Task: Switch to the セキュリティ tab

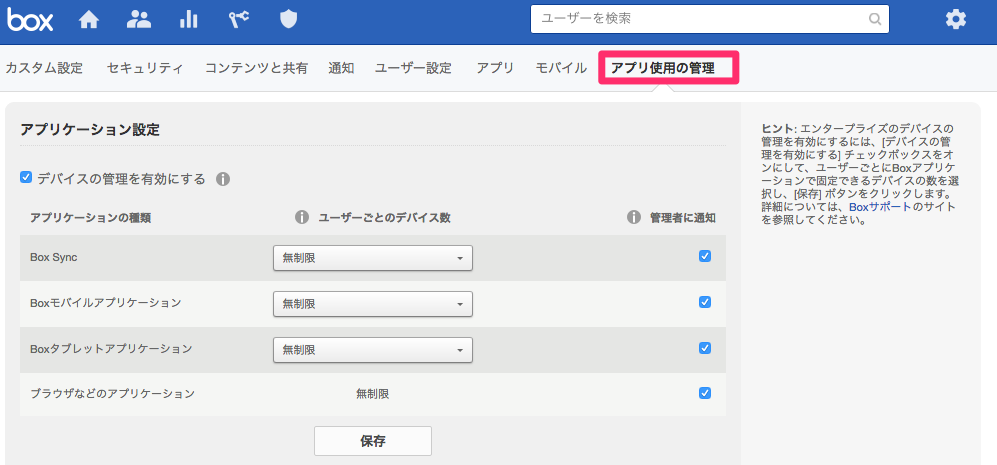Action: pos(145,68)
